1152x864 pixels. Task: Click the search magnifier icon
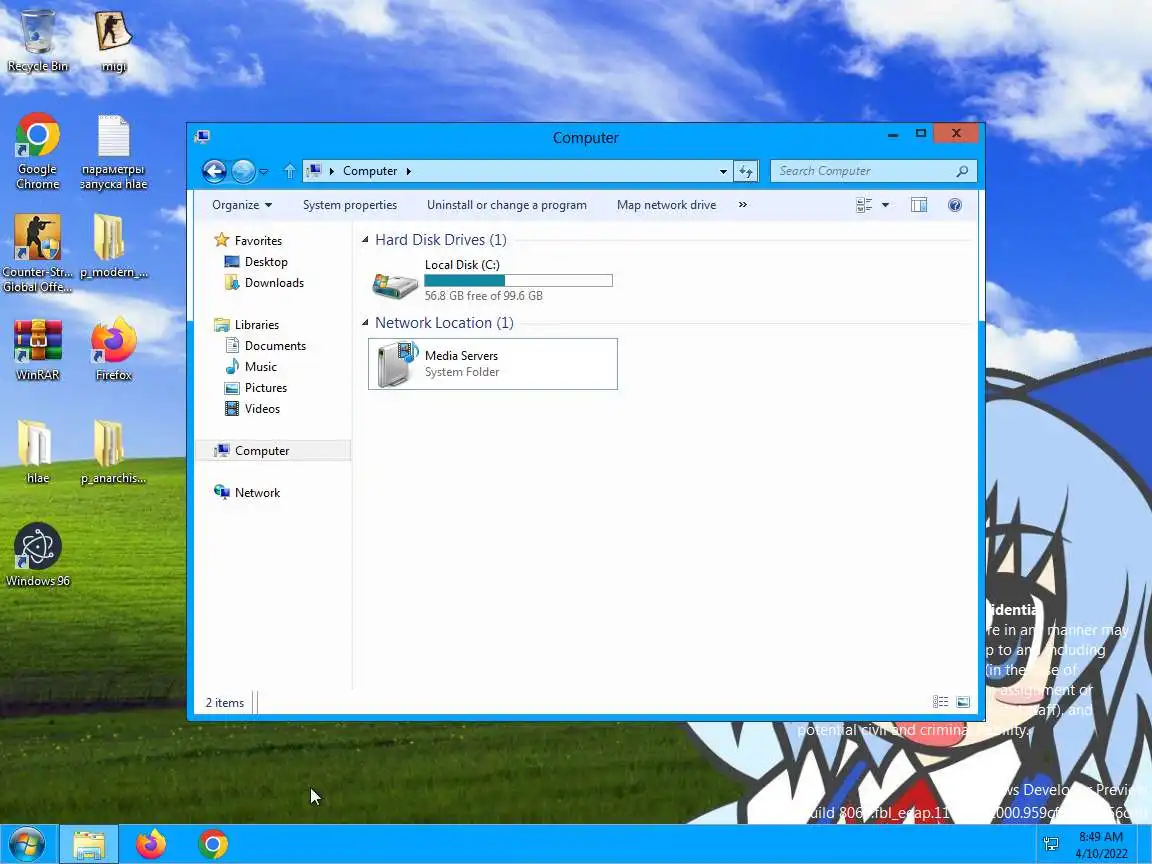[x=962, y=171]
